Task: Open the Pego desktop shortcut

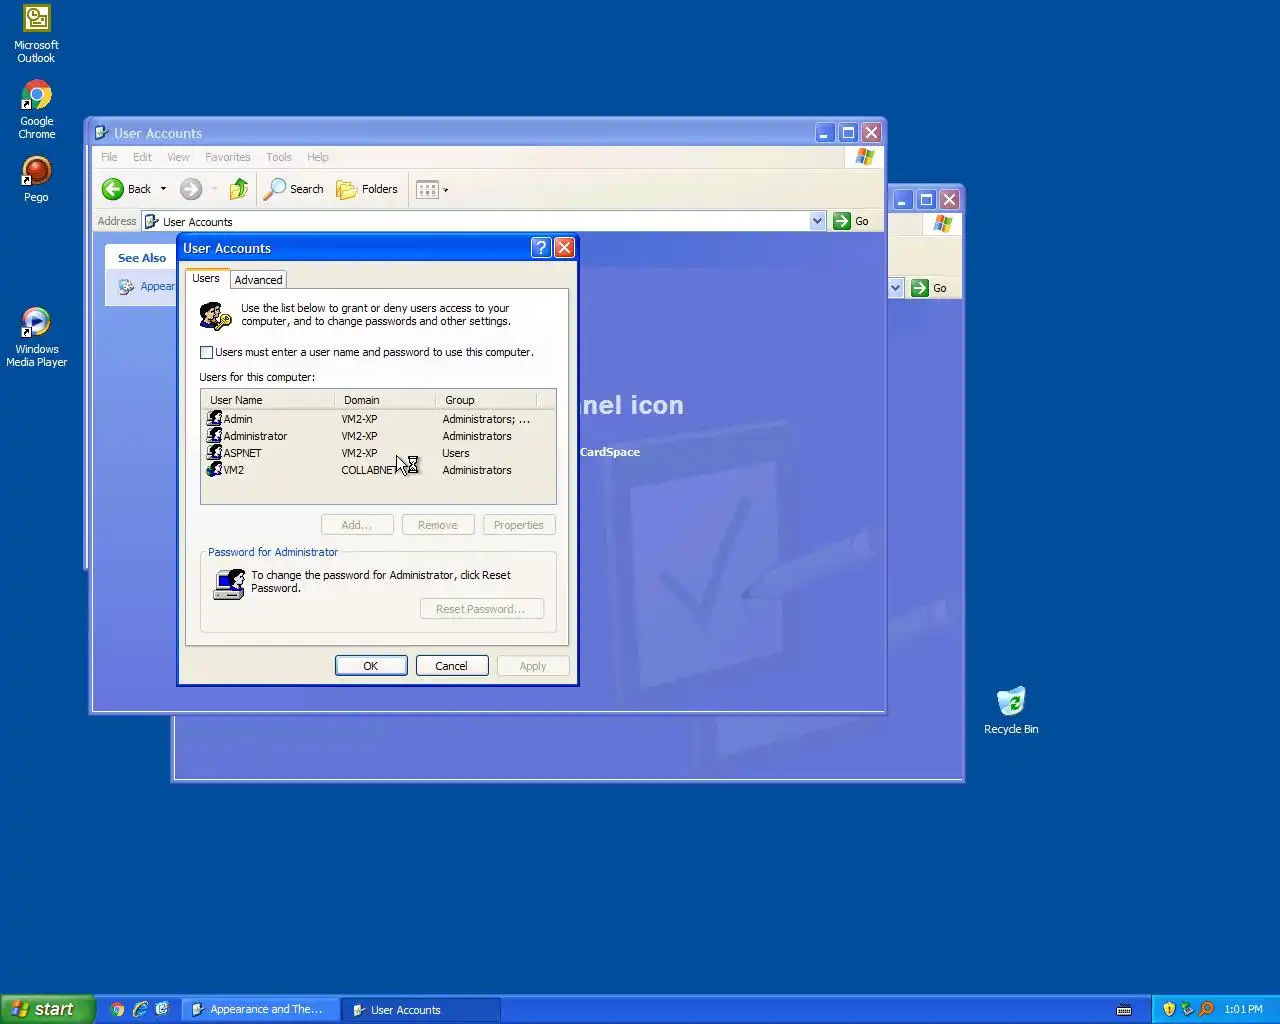Action: [x=36, y=179]
